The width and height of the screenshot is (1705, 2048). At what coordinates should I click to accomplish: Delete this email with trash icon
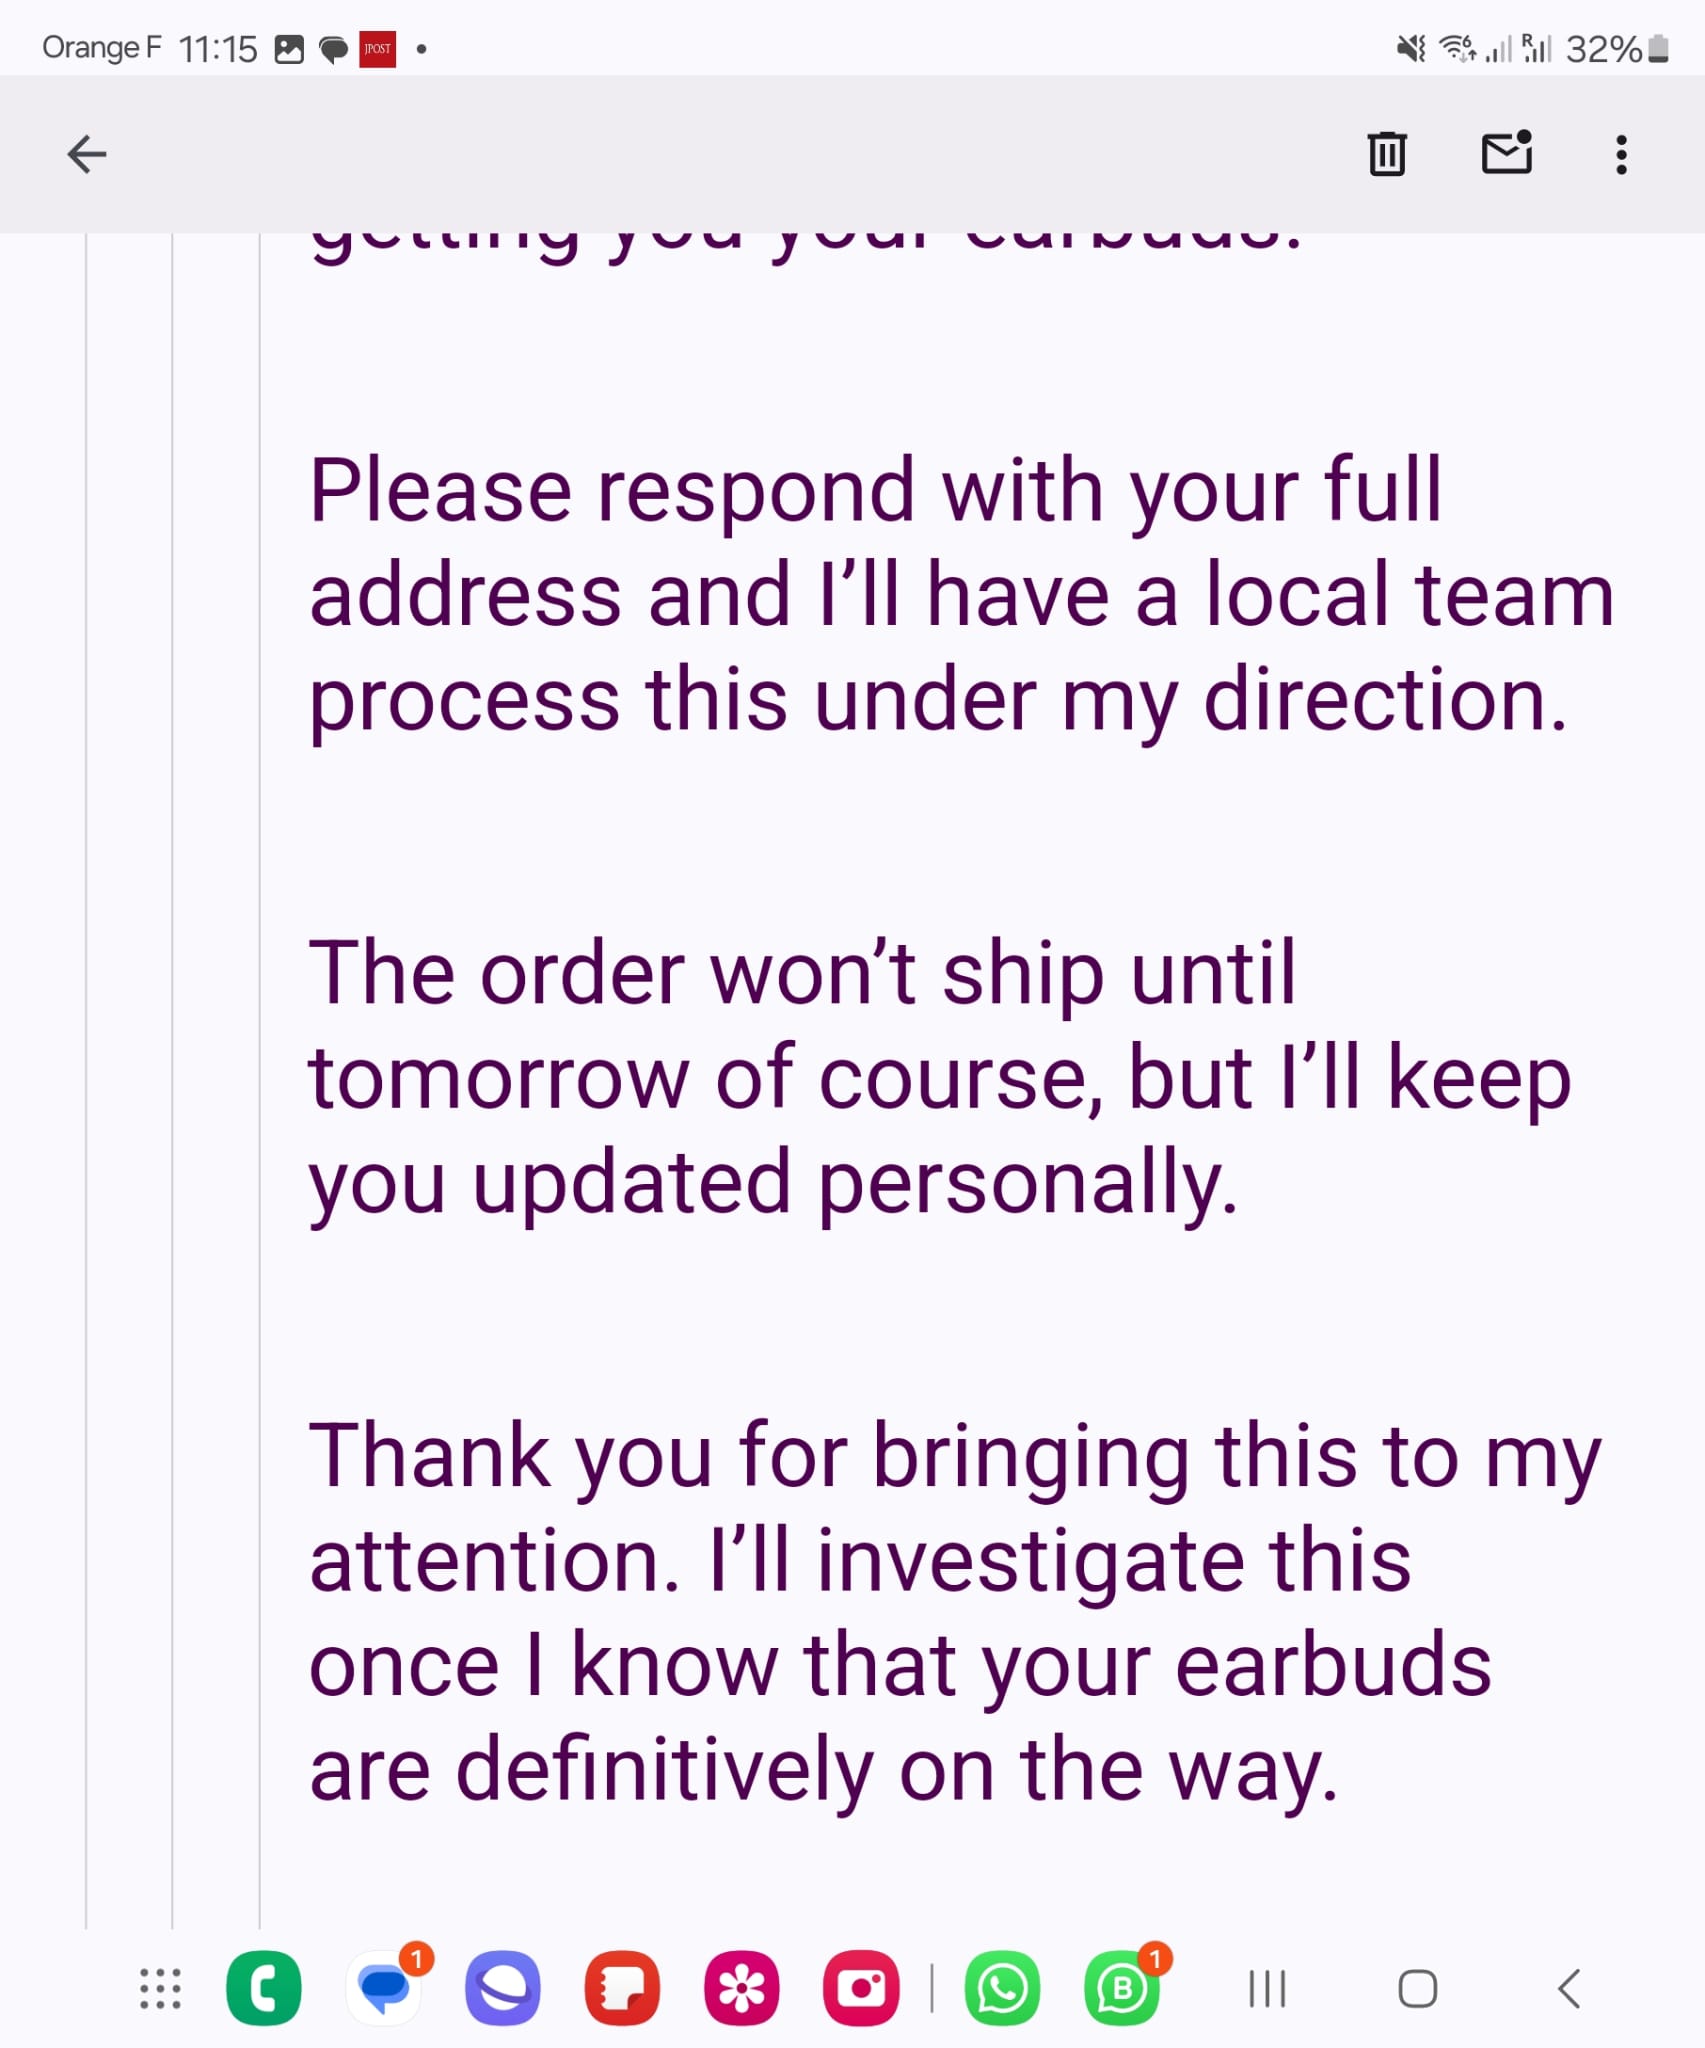(x=1387, y=154)
